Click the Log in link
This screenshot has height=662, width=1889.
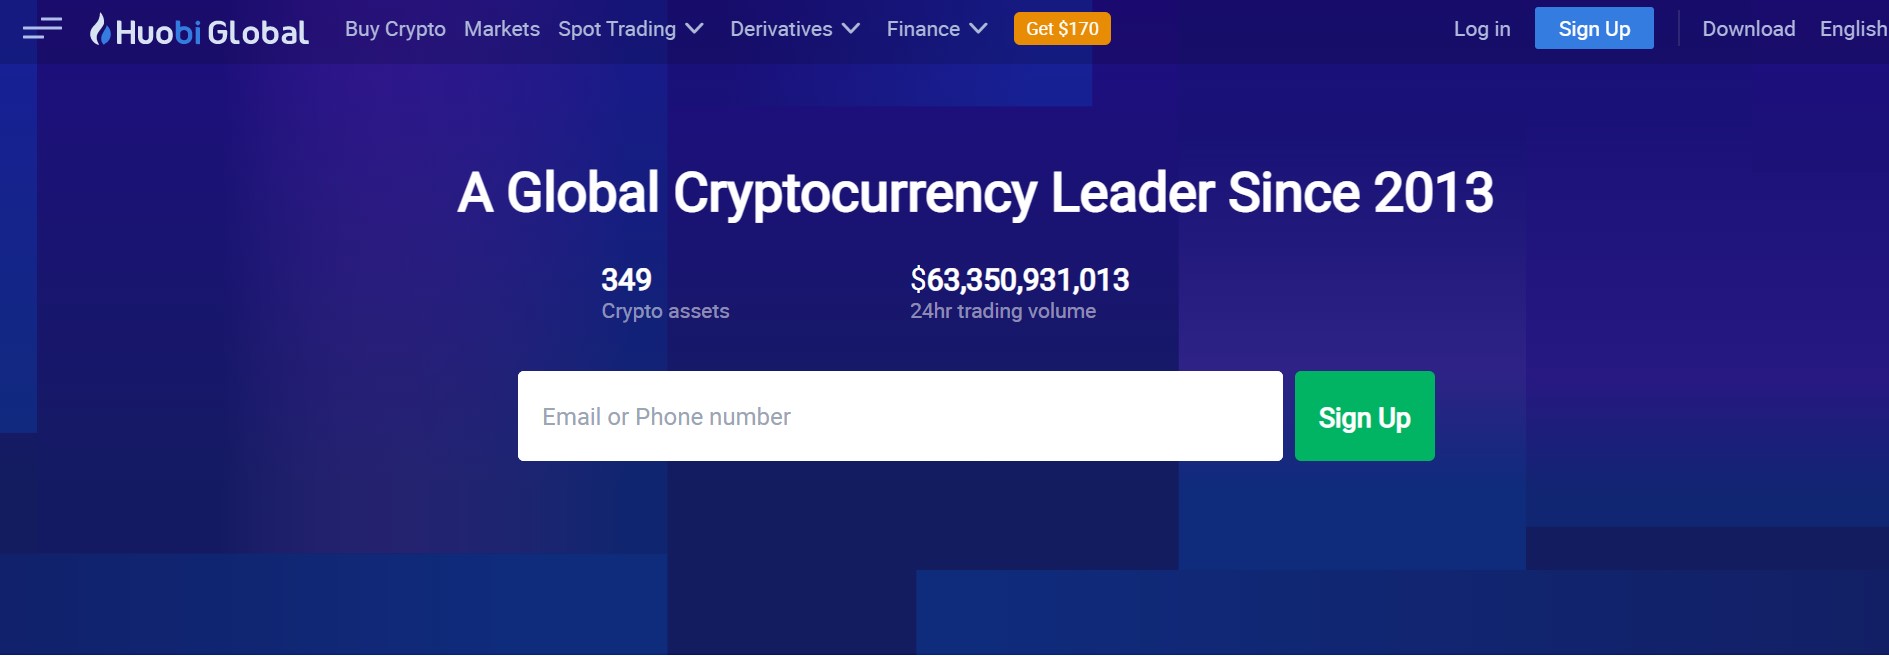tap(1481, 29)
